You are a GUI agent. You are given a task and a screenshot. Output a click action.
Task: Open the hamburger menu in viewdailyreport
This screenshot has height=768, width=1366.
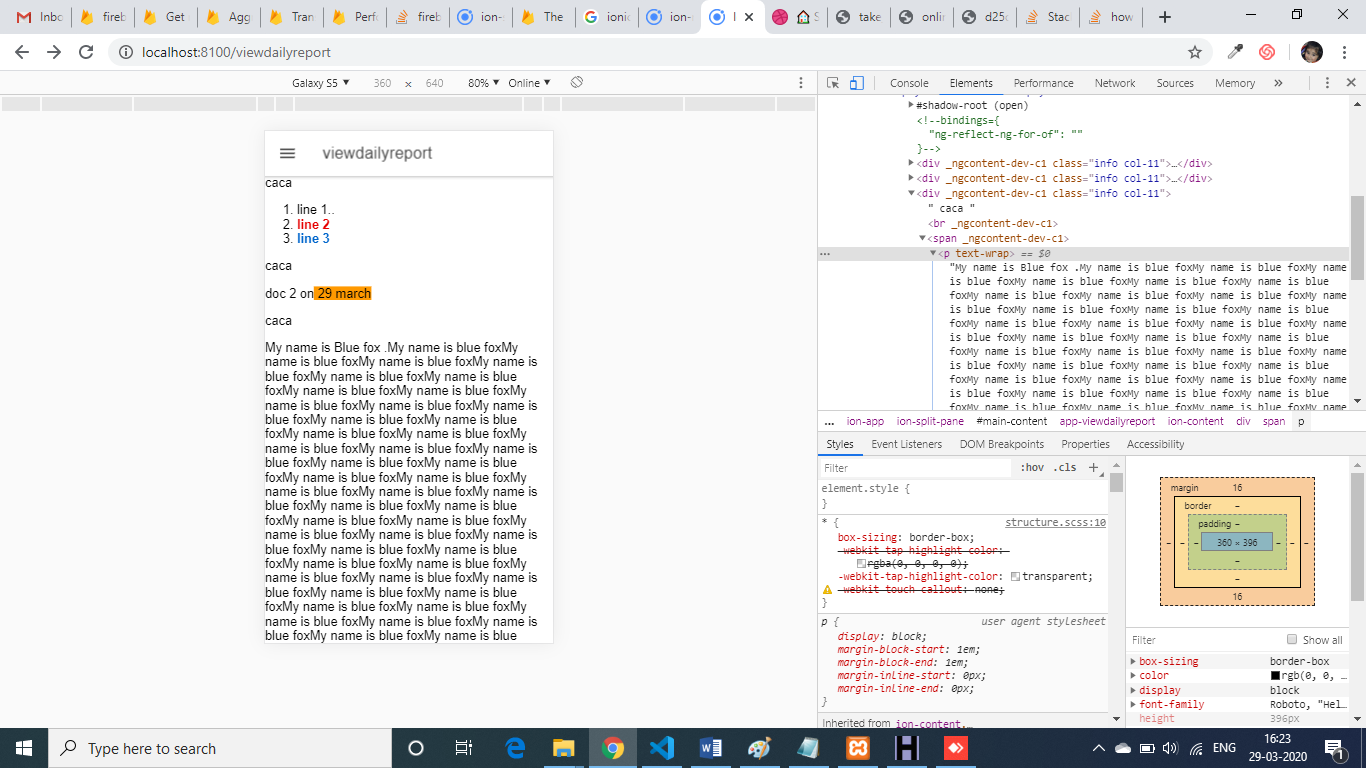(287, 153)
